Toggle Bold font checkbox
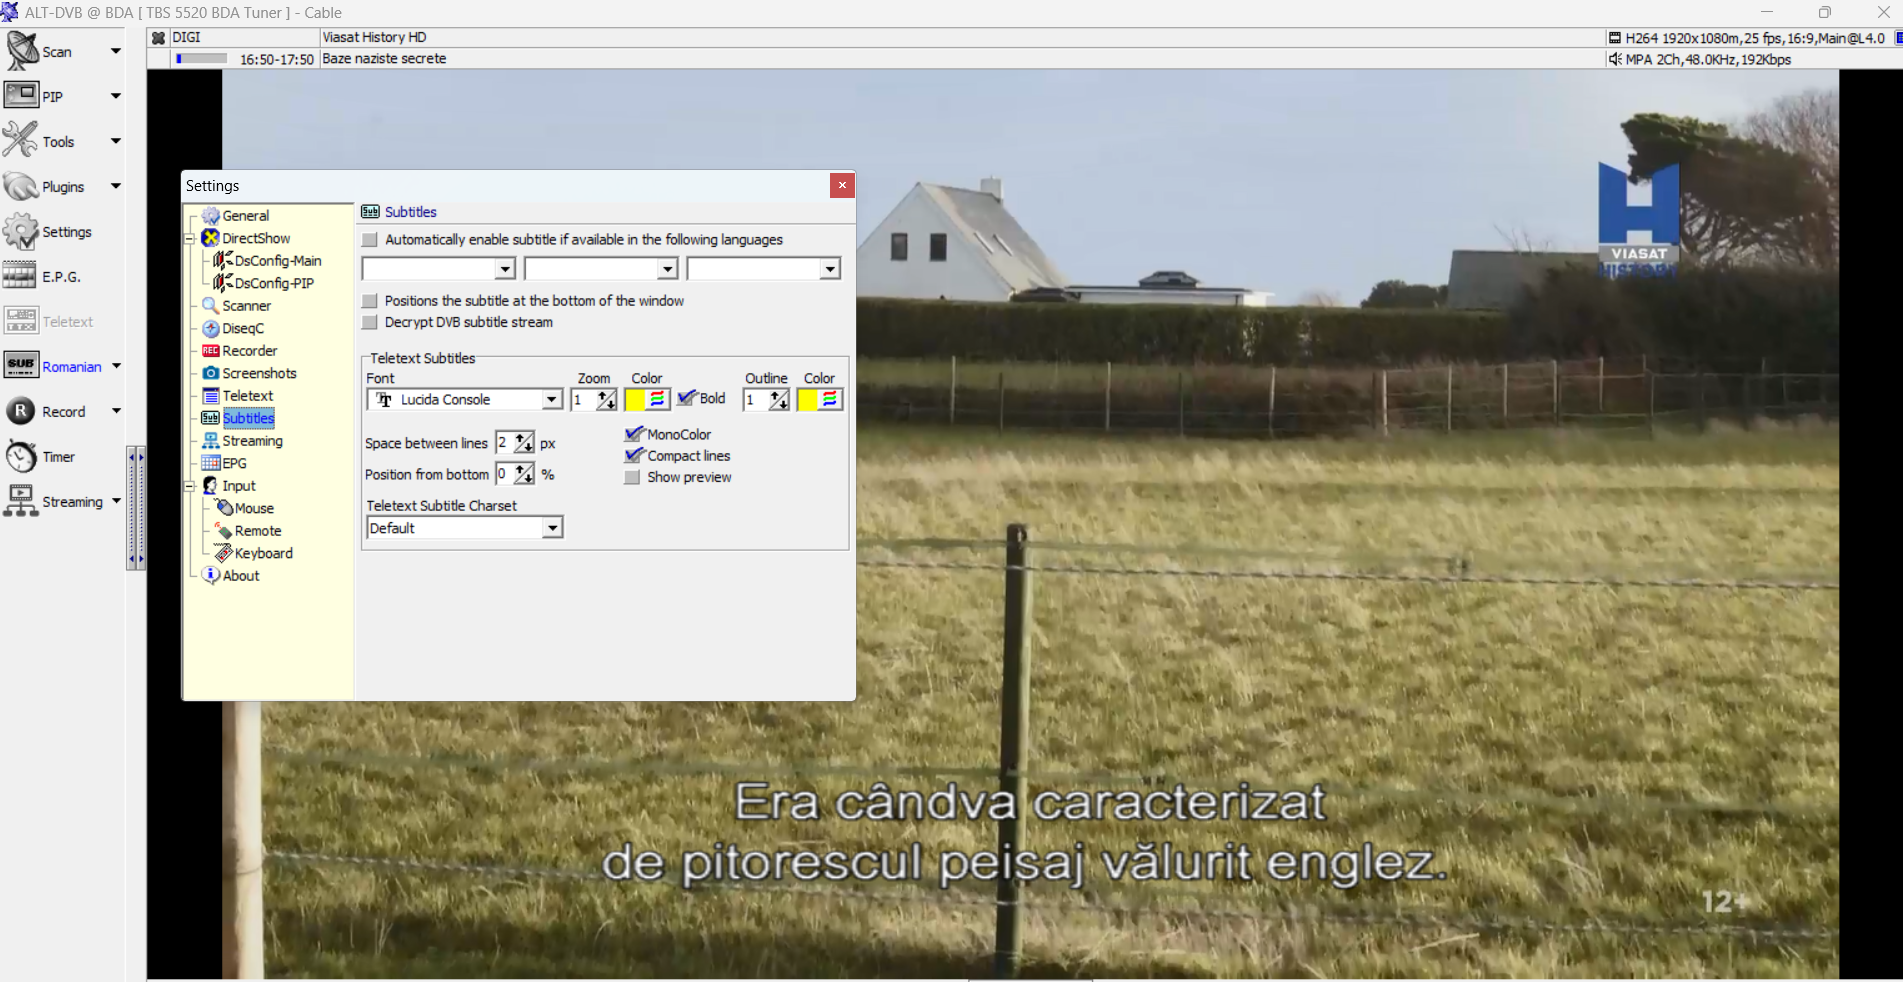Image resolution: width=1903 pixels, height=982 pixels. 687,398
